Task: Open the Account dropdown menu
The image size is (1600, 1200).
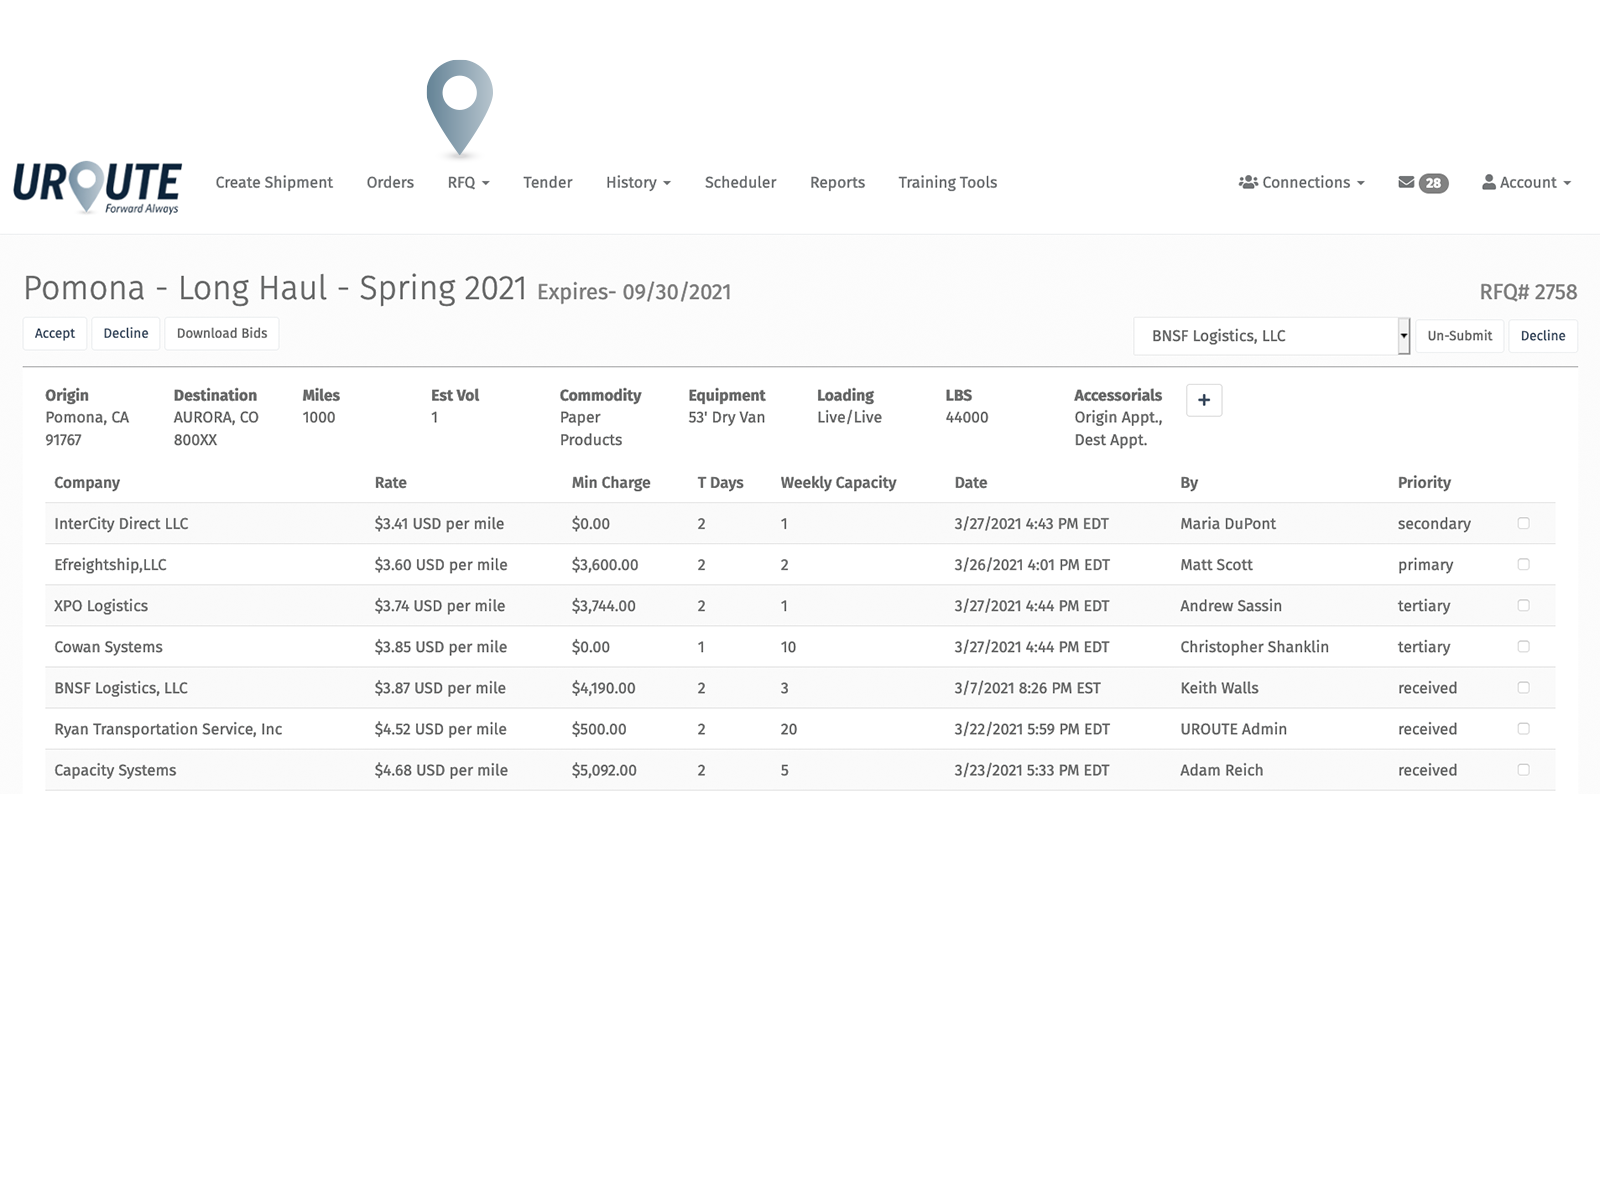Action: [x=1526, y=182]
